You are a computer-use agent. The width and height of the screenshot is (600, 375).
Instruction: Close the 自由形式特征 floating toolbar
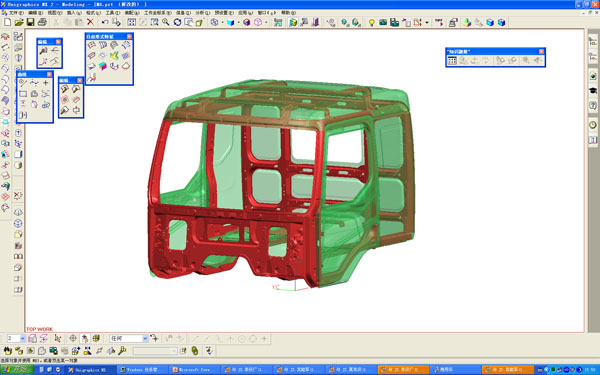[129, 36]
